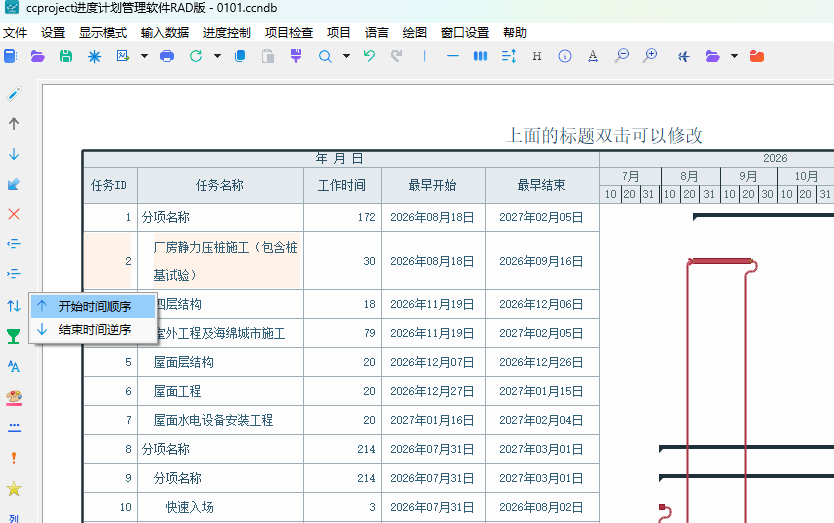Open a project with the purple folder icon next to the save icon

point(37,56)
